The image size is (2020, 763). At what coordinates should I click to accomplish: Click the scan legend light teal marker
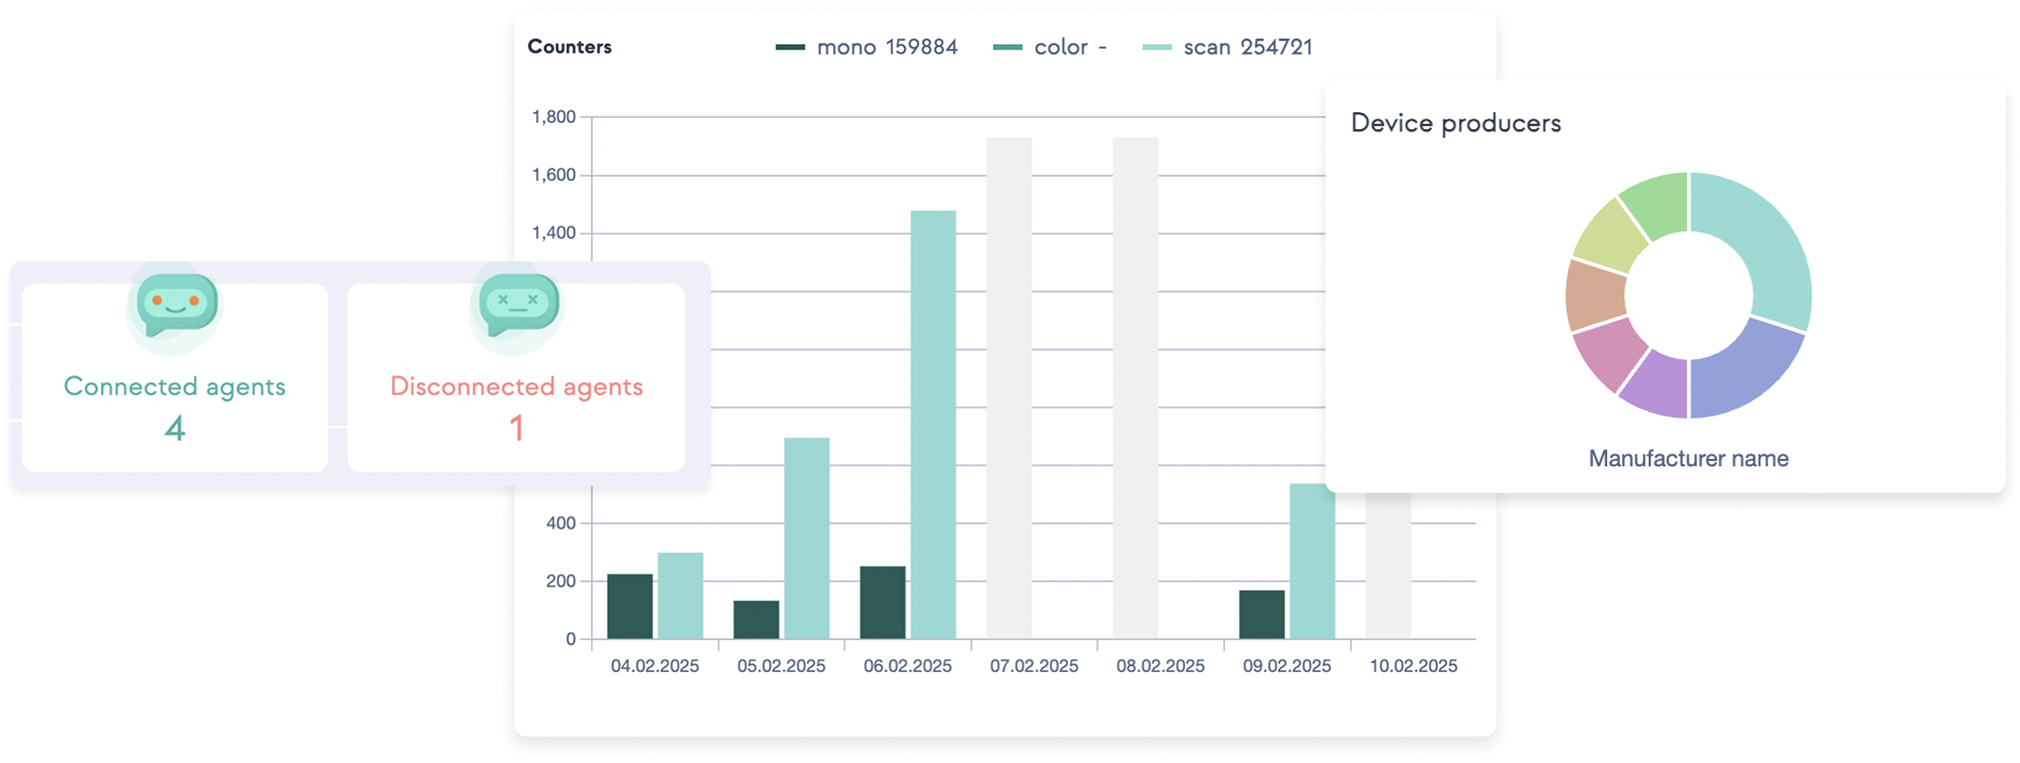(x=1157, y=47)
